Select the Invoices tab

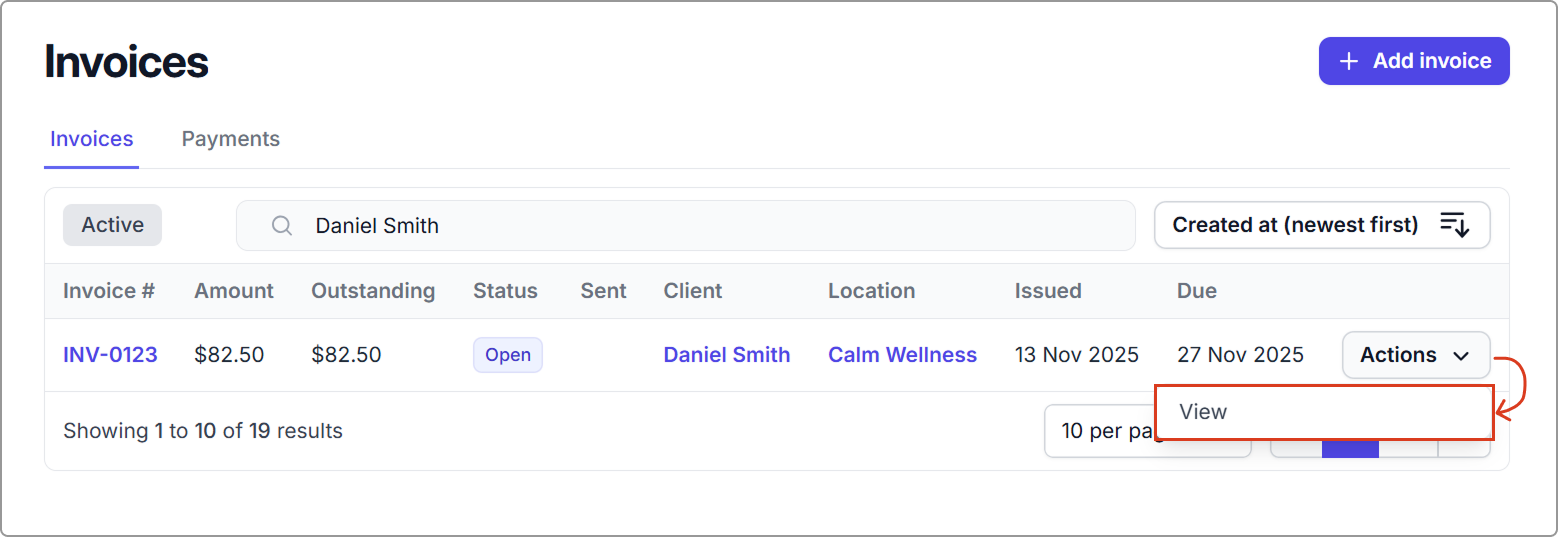pos(92,139)
